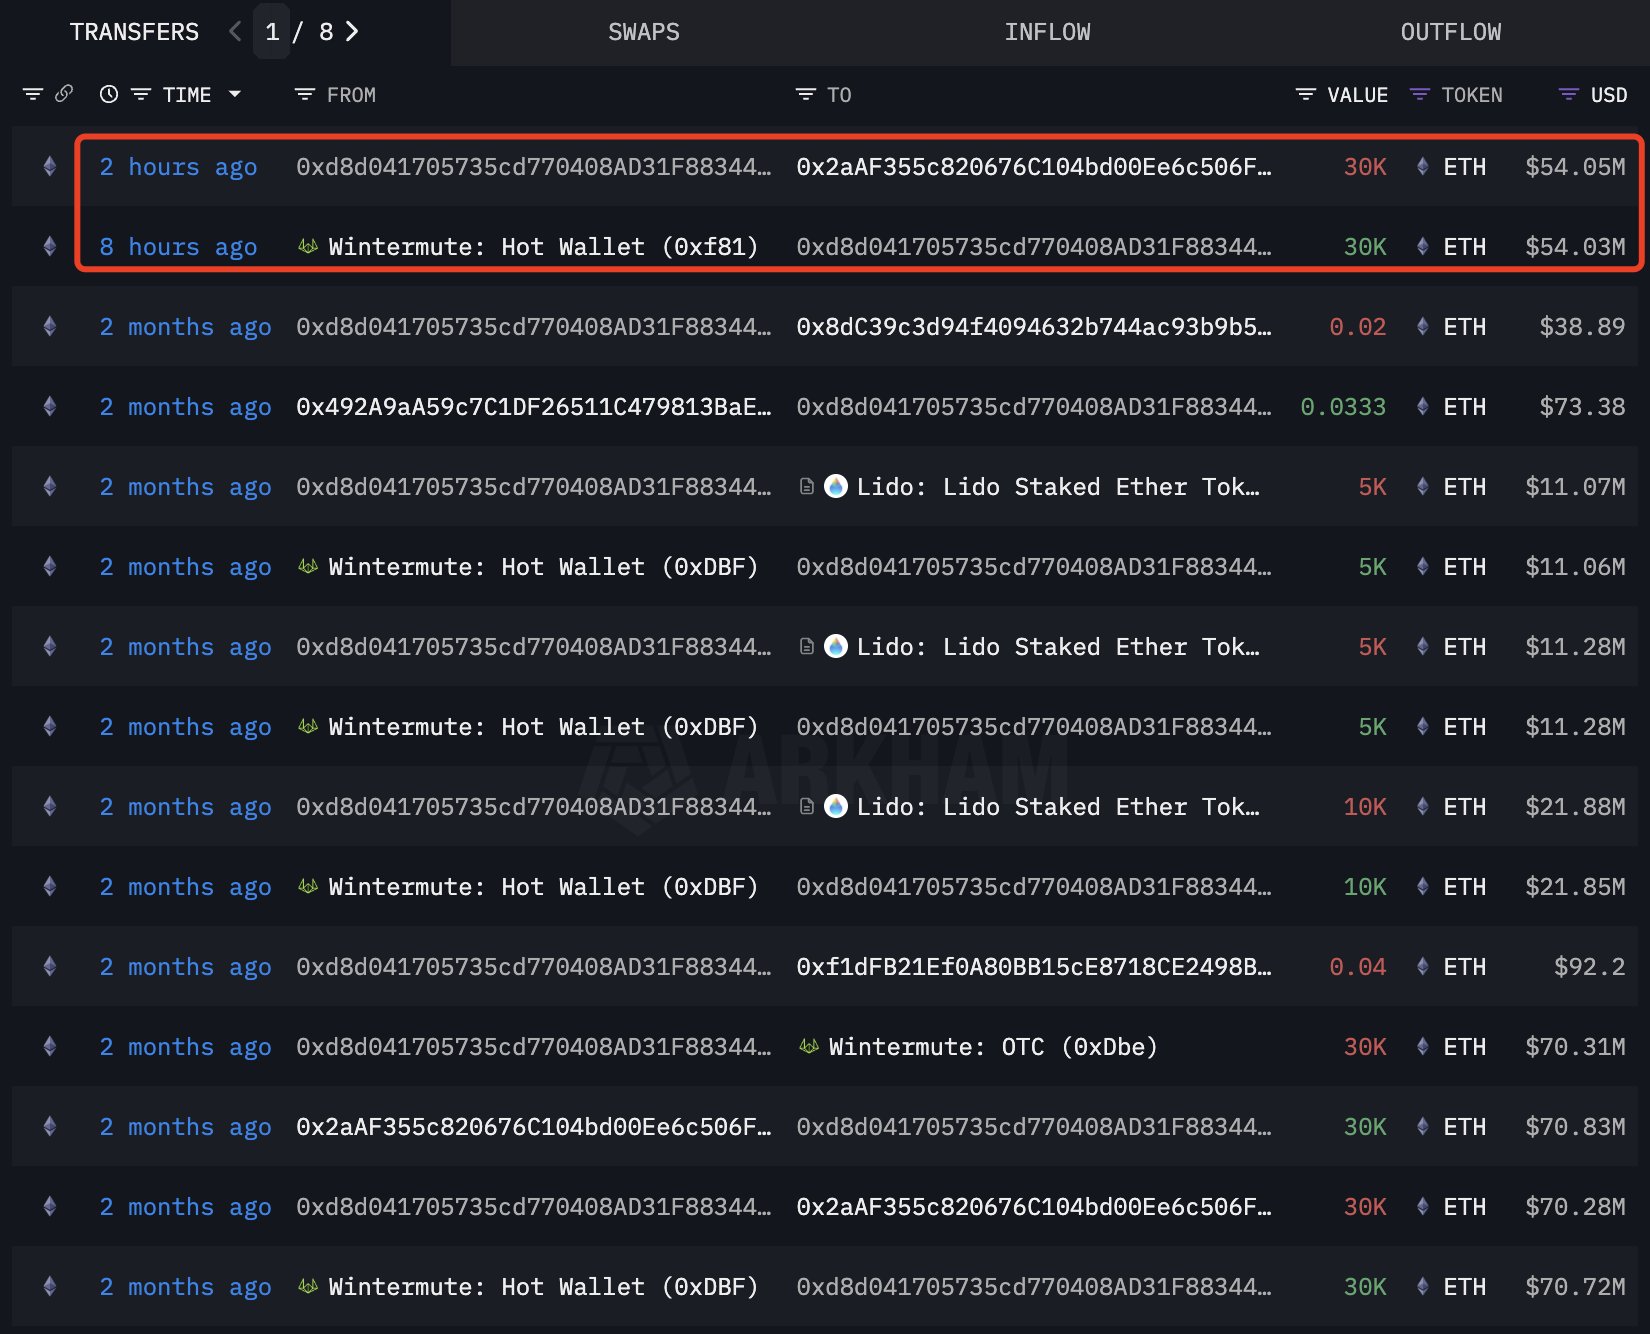
Task: Click sender 0x492A9aA59c7C1DF26511C479813BaE…
Action: [x=534, y=407]
